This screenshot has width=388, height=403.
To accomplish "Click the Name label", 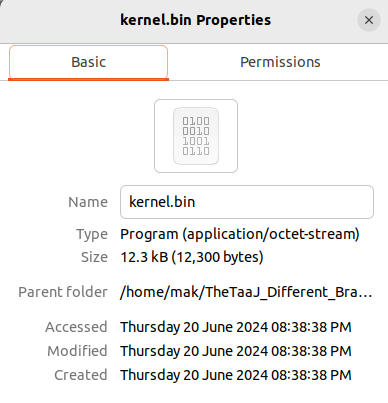I will (88, 202).
